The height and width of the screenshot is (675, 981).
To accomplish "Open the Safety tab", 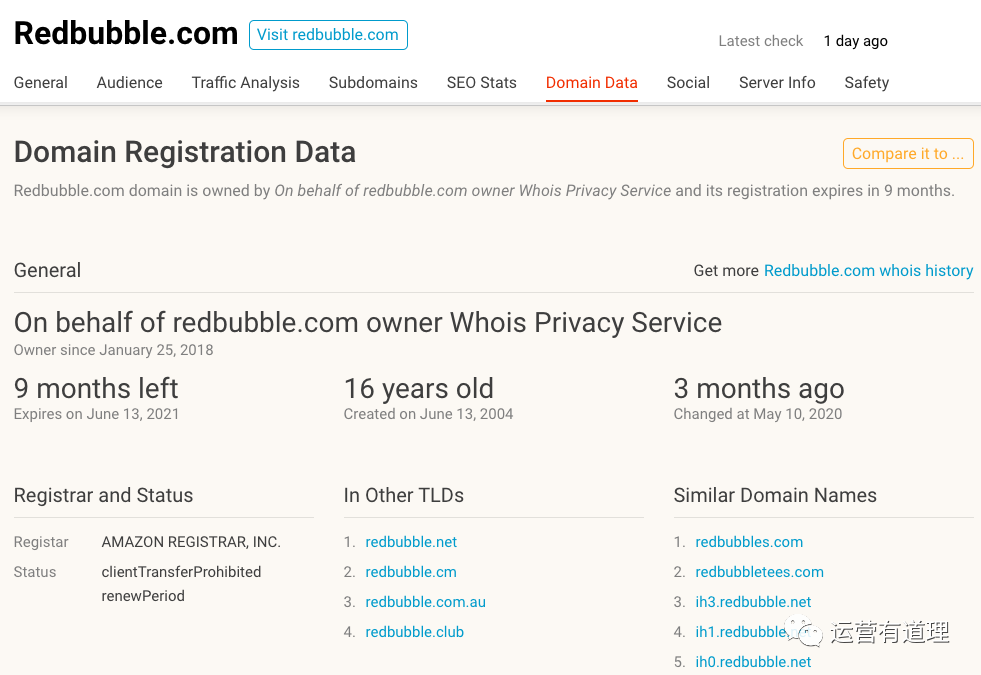I will pyautogui.click(x=867, y=83).
